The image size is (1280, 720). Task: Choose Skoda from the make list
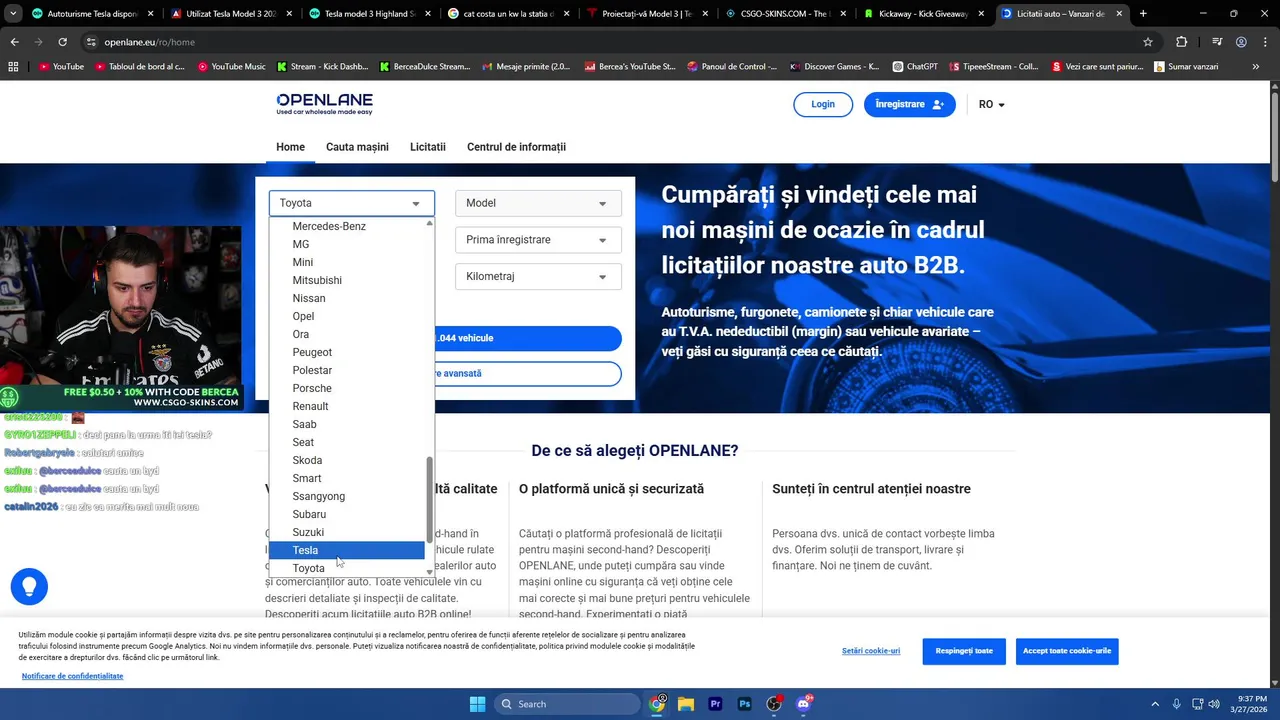[x=346, y=460]
